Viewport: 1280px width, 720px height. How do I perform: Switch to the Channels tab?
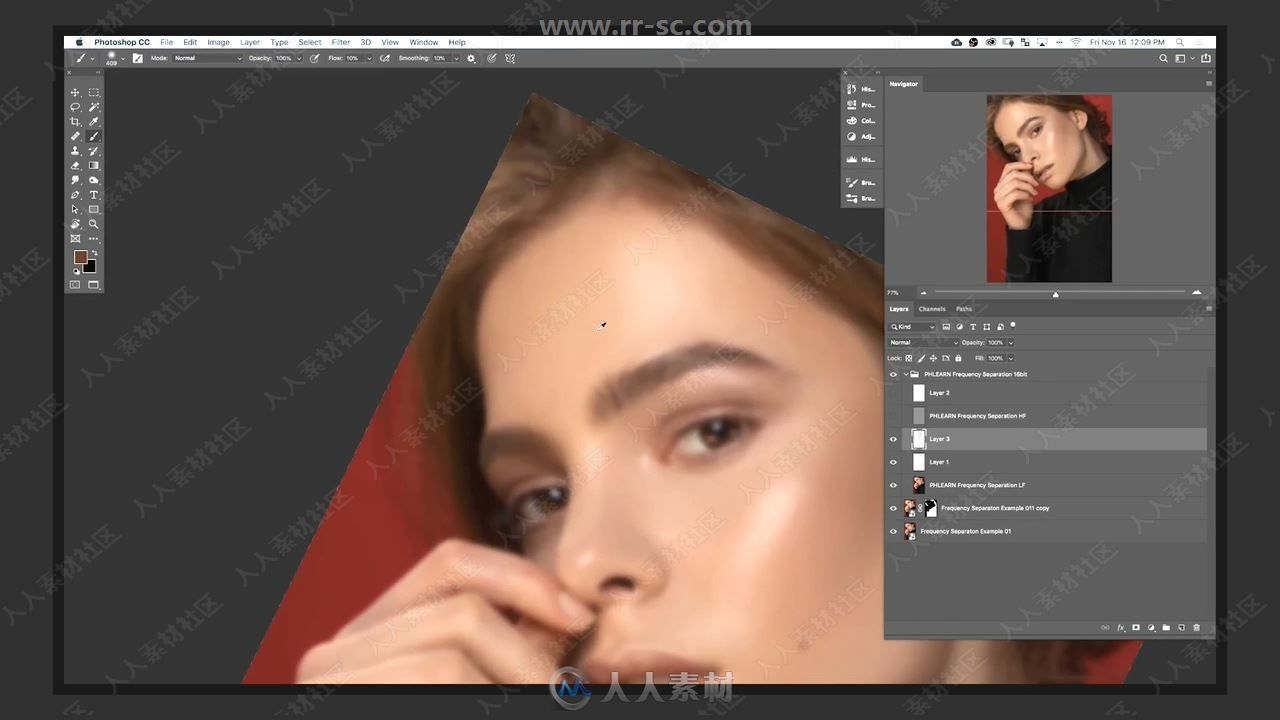pos(932,309)
